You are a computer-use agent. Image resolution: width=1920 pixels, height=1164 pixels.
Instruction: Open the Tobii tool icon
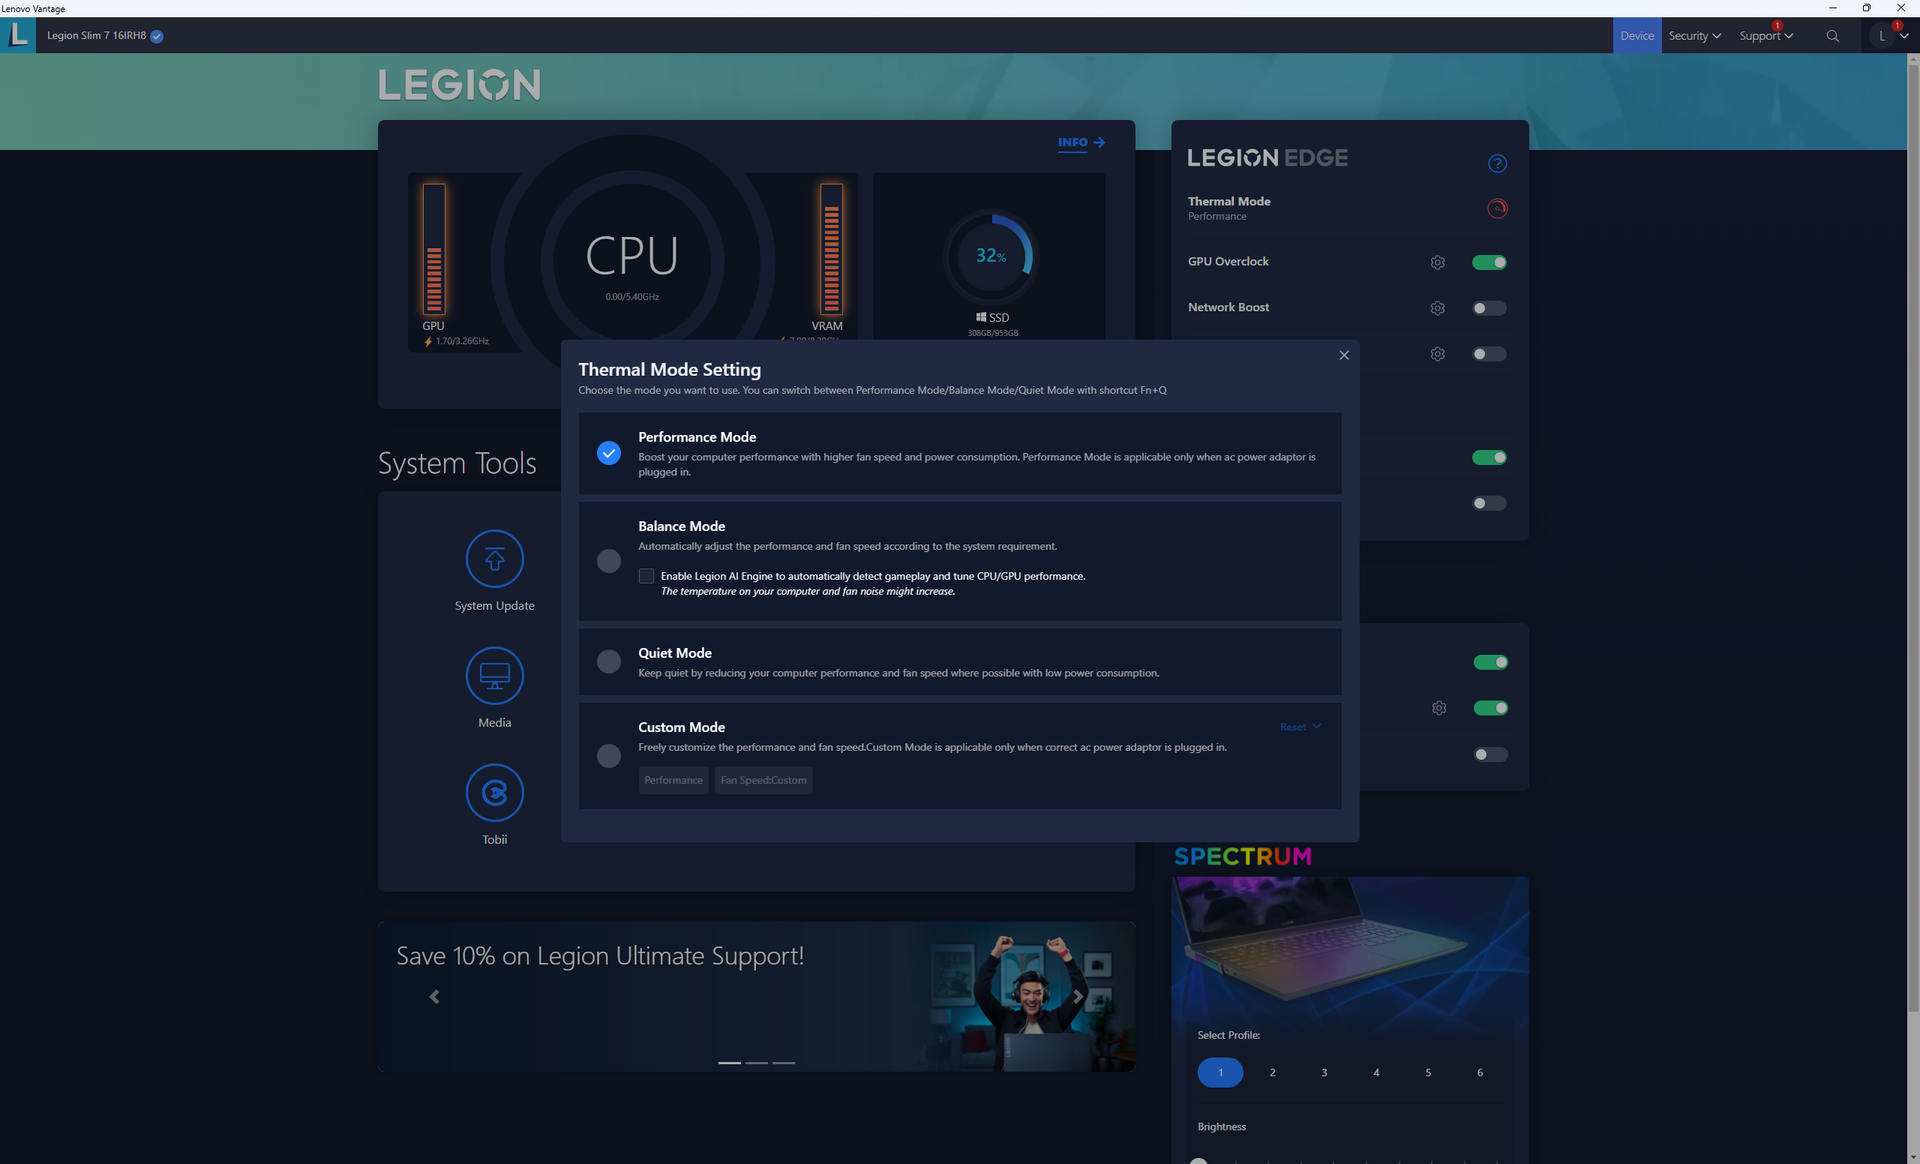(x=494, y=793)
